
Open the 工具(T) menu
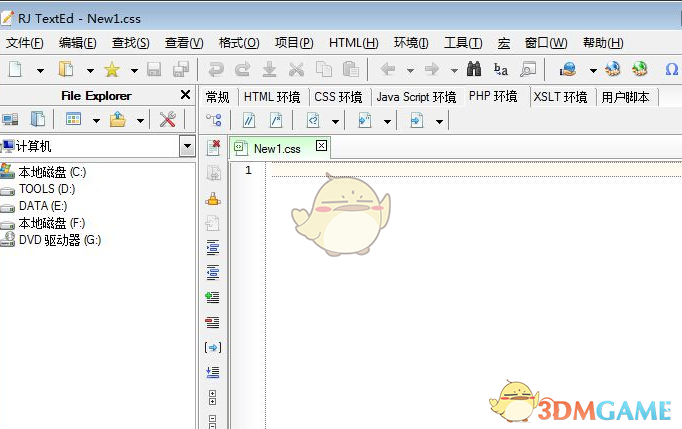coord(463,43)
